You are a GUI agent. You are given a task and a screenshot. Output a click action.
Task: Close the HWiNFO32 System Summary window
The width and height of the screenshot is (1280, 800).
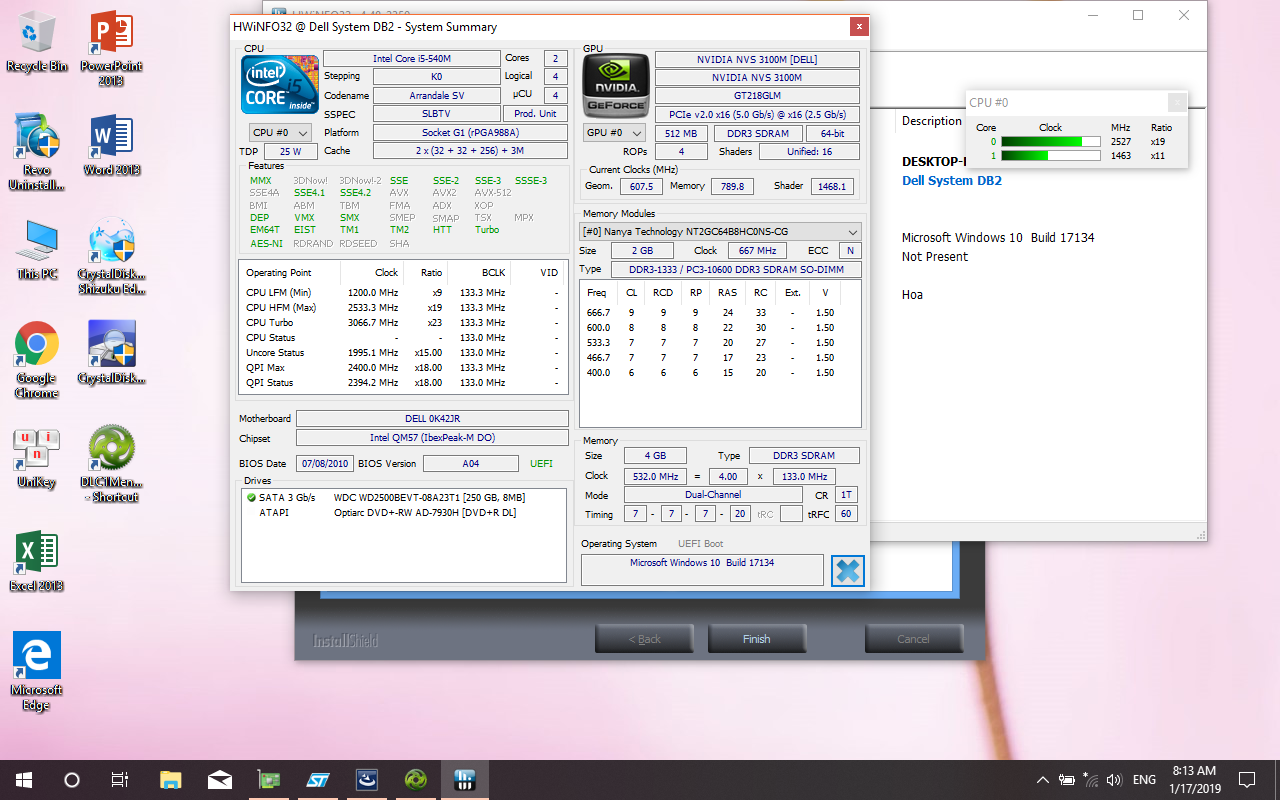[858, 27]
